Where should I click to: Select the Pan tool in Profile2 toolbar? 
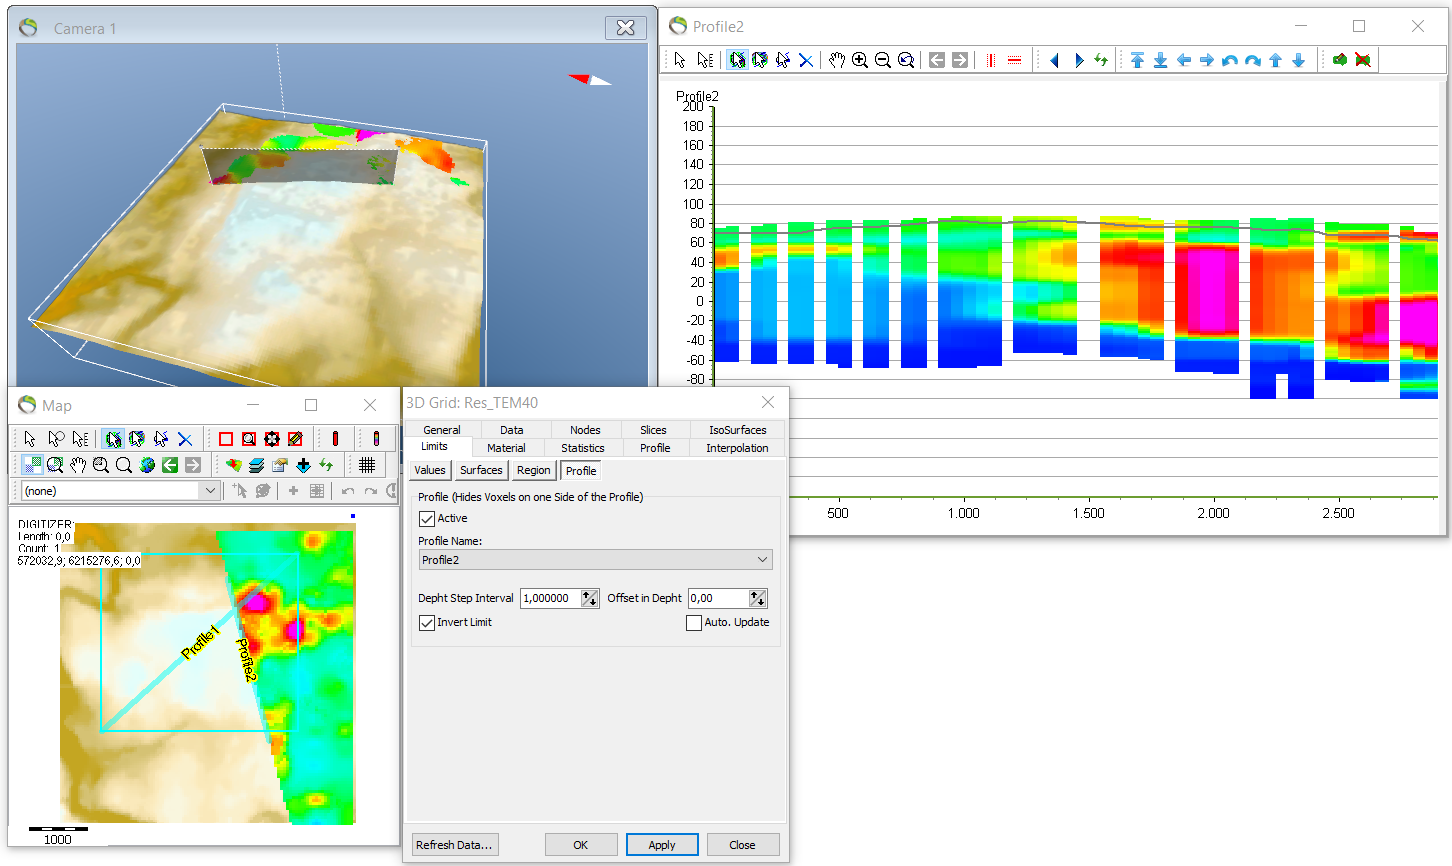tap(837, 60)
